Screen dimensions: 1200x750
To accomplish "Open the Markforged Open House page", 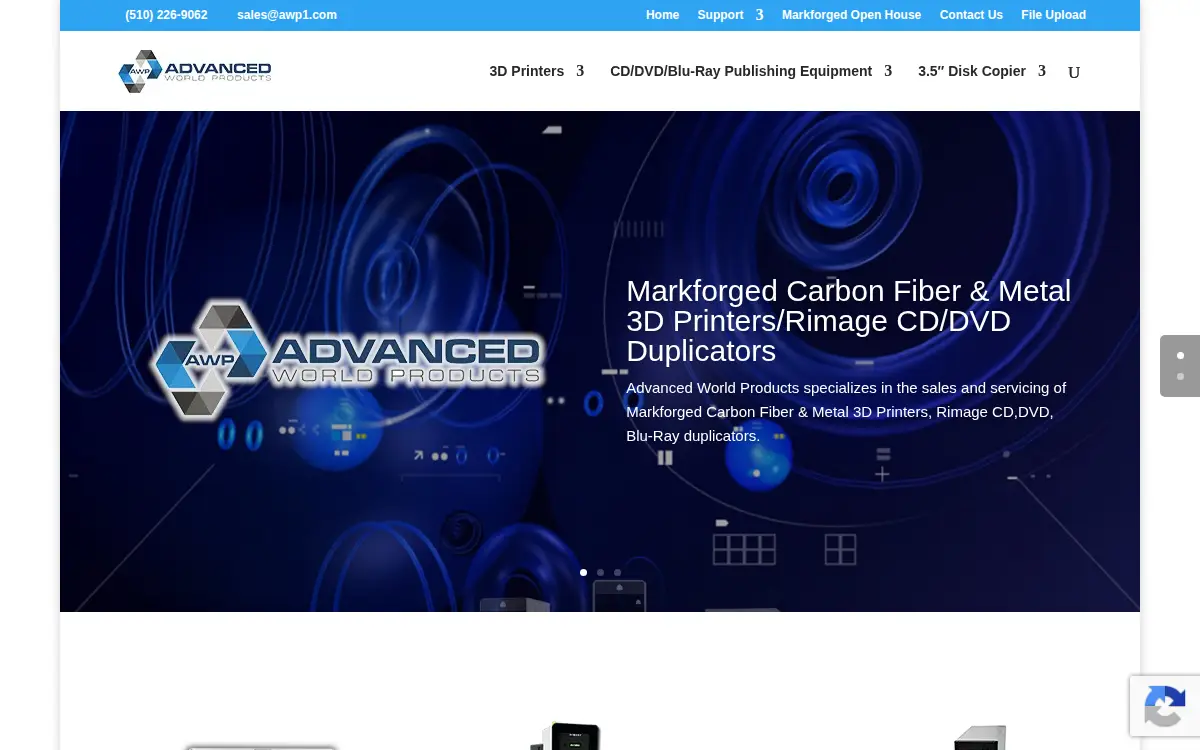I will tap(851, 15).
